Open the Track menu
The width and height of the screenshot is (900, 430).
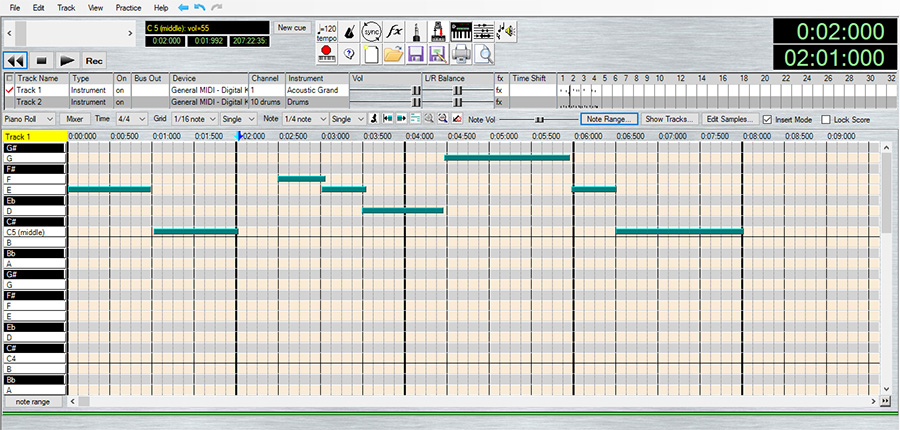tap(66, 8)
